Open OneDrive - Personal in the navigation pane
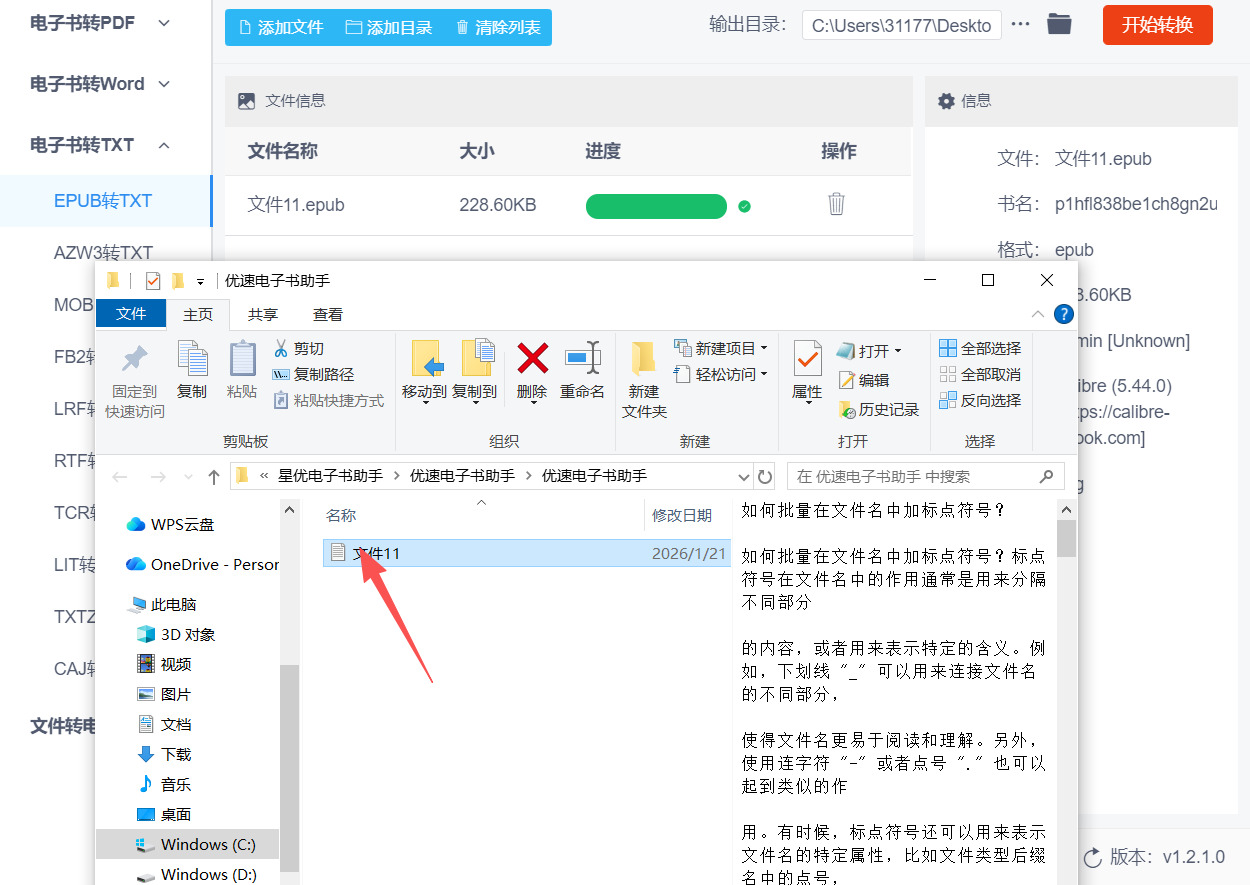 coord(202,564)
